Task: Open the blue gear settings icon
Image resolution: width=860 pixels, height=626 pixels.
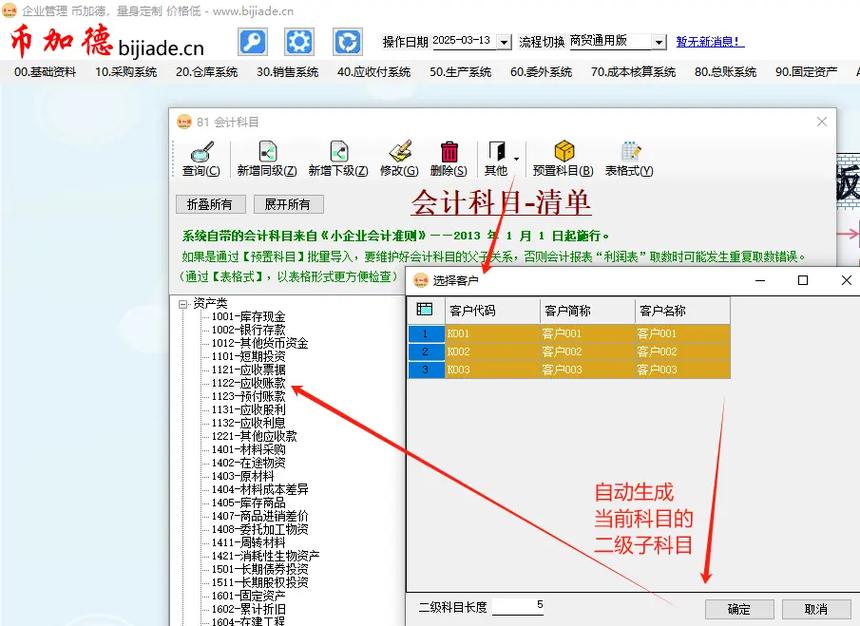Action: click(297, 41)
